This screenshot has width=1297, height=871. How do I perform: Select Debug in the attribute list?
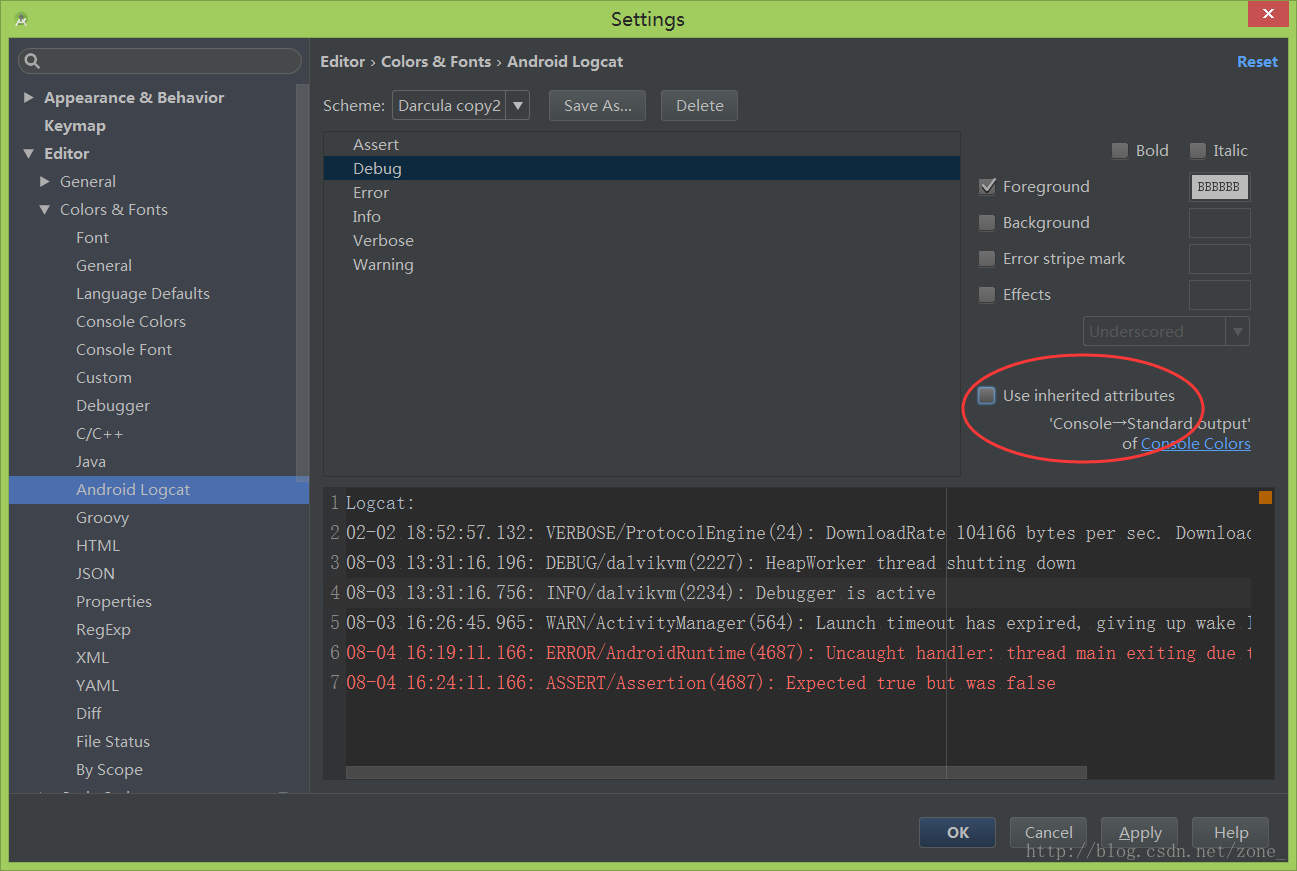pos(641,169)
